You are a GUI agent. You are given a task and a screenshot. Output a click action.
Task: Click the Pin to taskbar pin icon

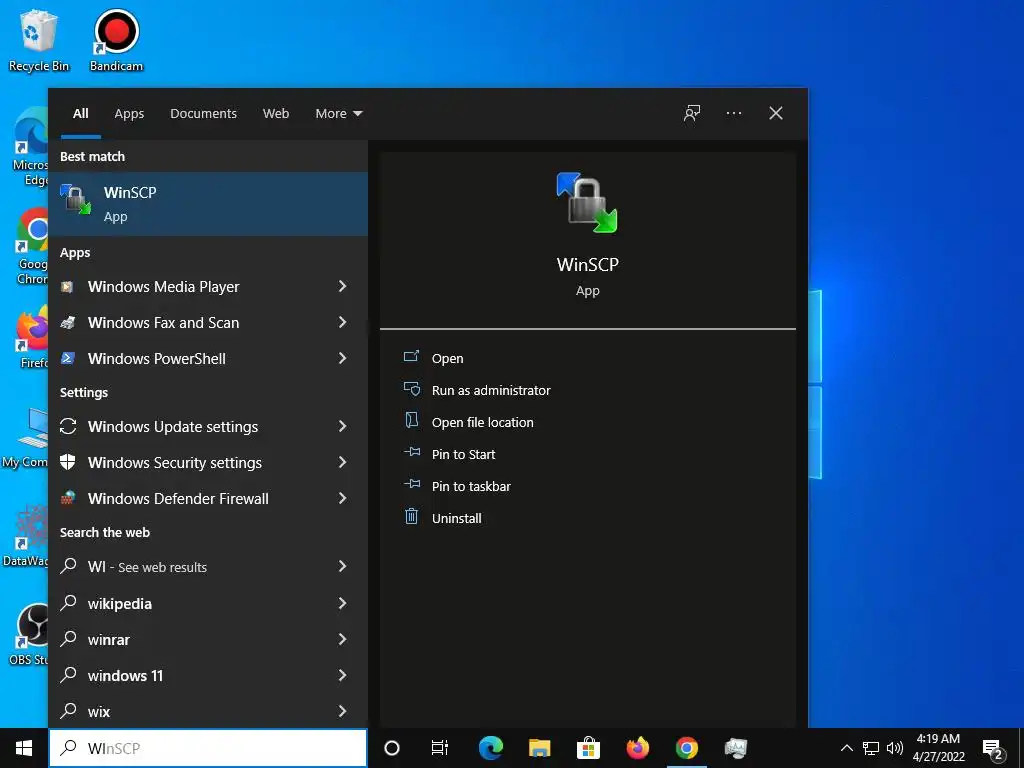coord(411,485)
